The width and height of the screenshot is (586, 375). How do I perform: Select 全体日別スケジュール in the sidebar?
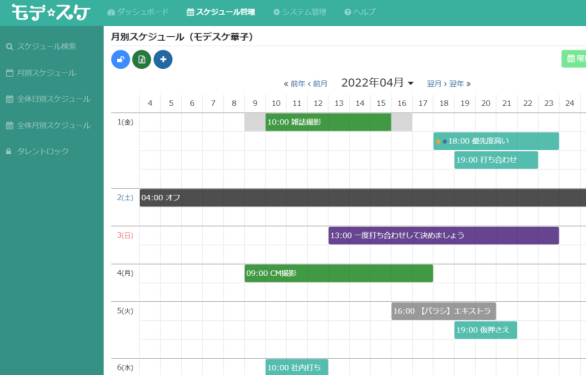click(49, 99)
